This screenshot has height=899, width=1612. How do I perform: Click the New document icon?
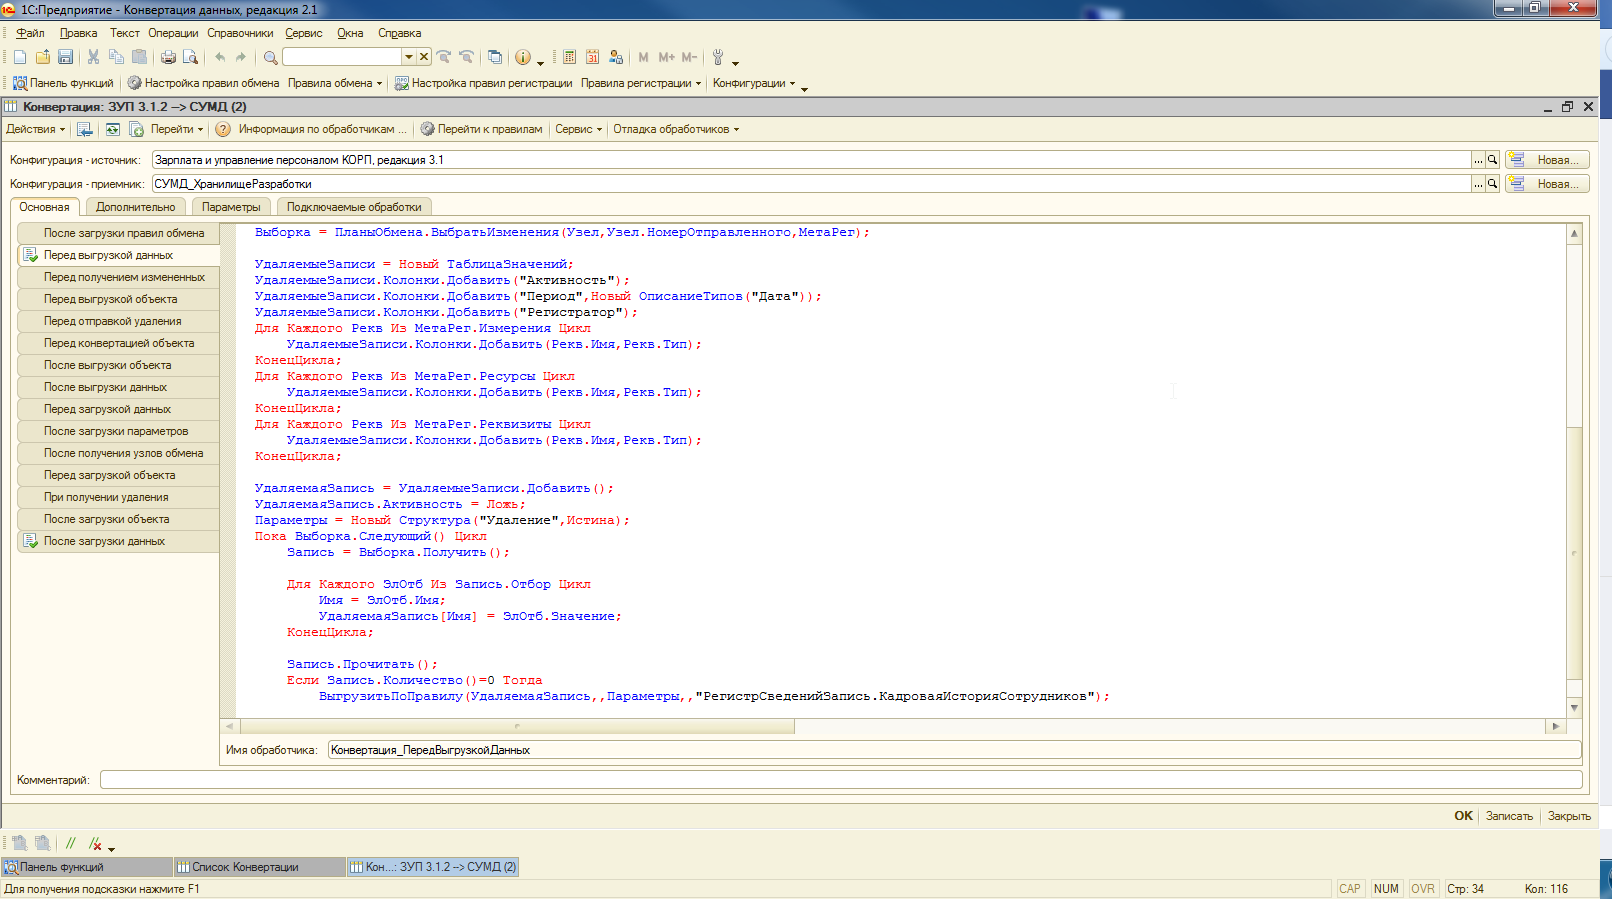(20, 57)
